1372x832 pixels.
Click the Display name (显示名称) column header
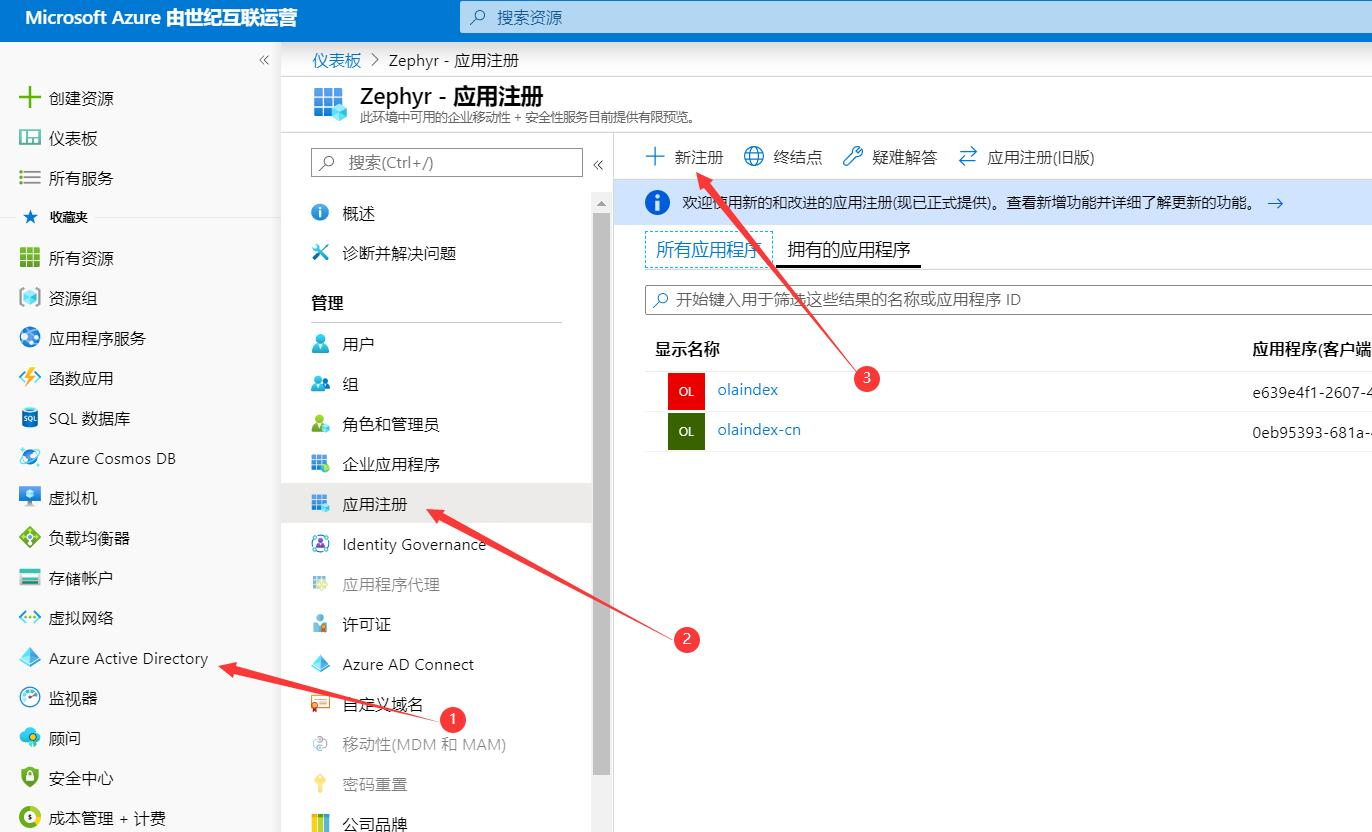(687, 349)
